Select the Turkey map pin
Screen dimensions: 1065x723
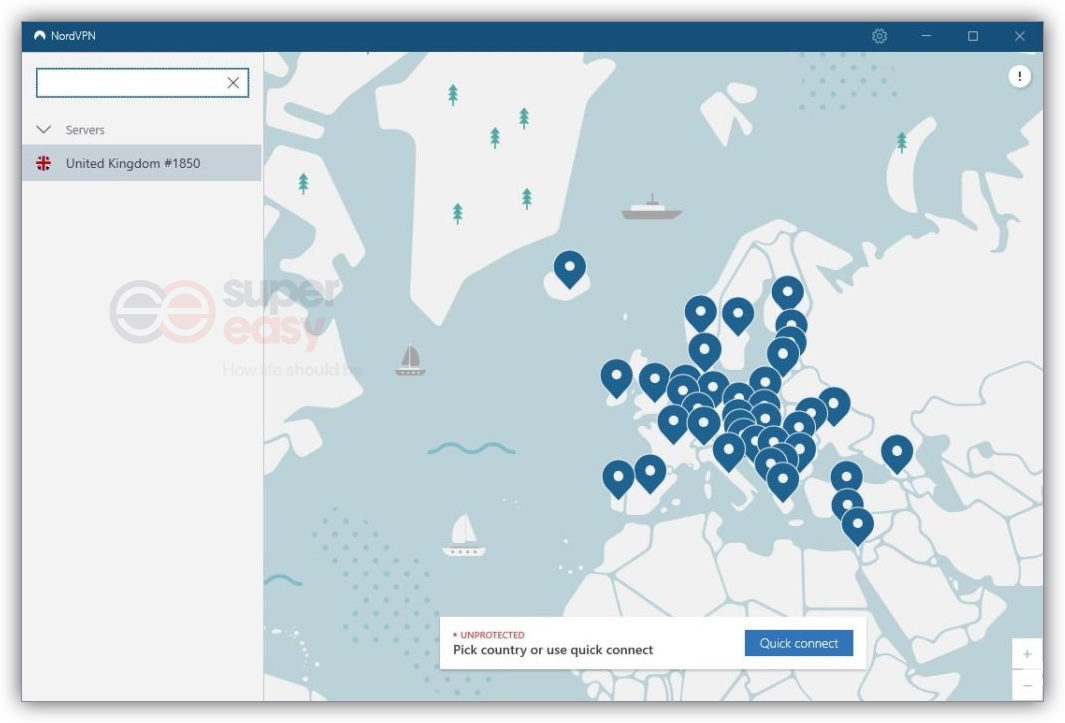846,478
